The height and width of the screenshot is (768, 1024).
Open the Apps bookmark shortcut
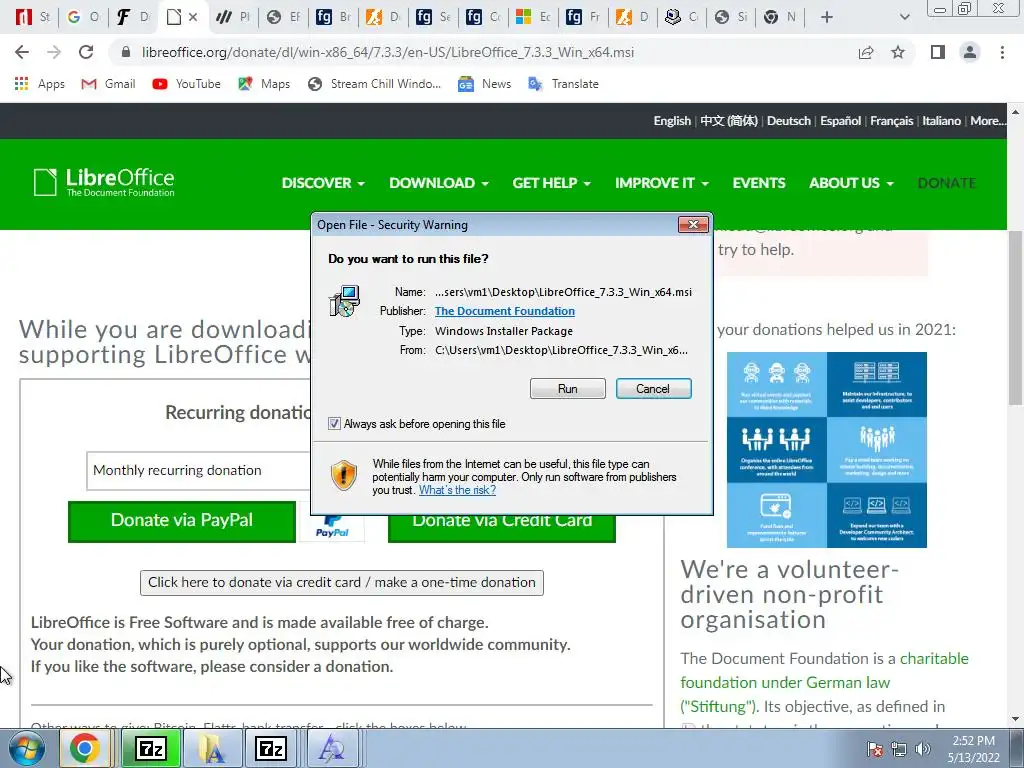pos(40,84)
